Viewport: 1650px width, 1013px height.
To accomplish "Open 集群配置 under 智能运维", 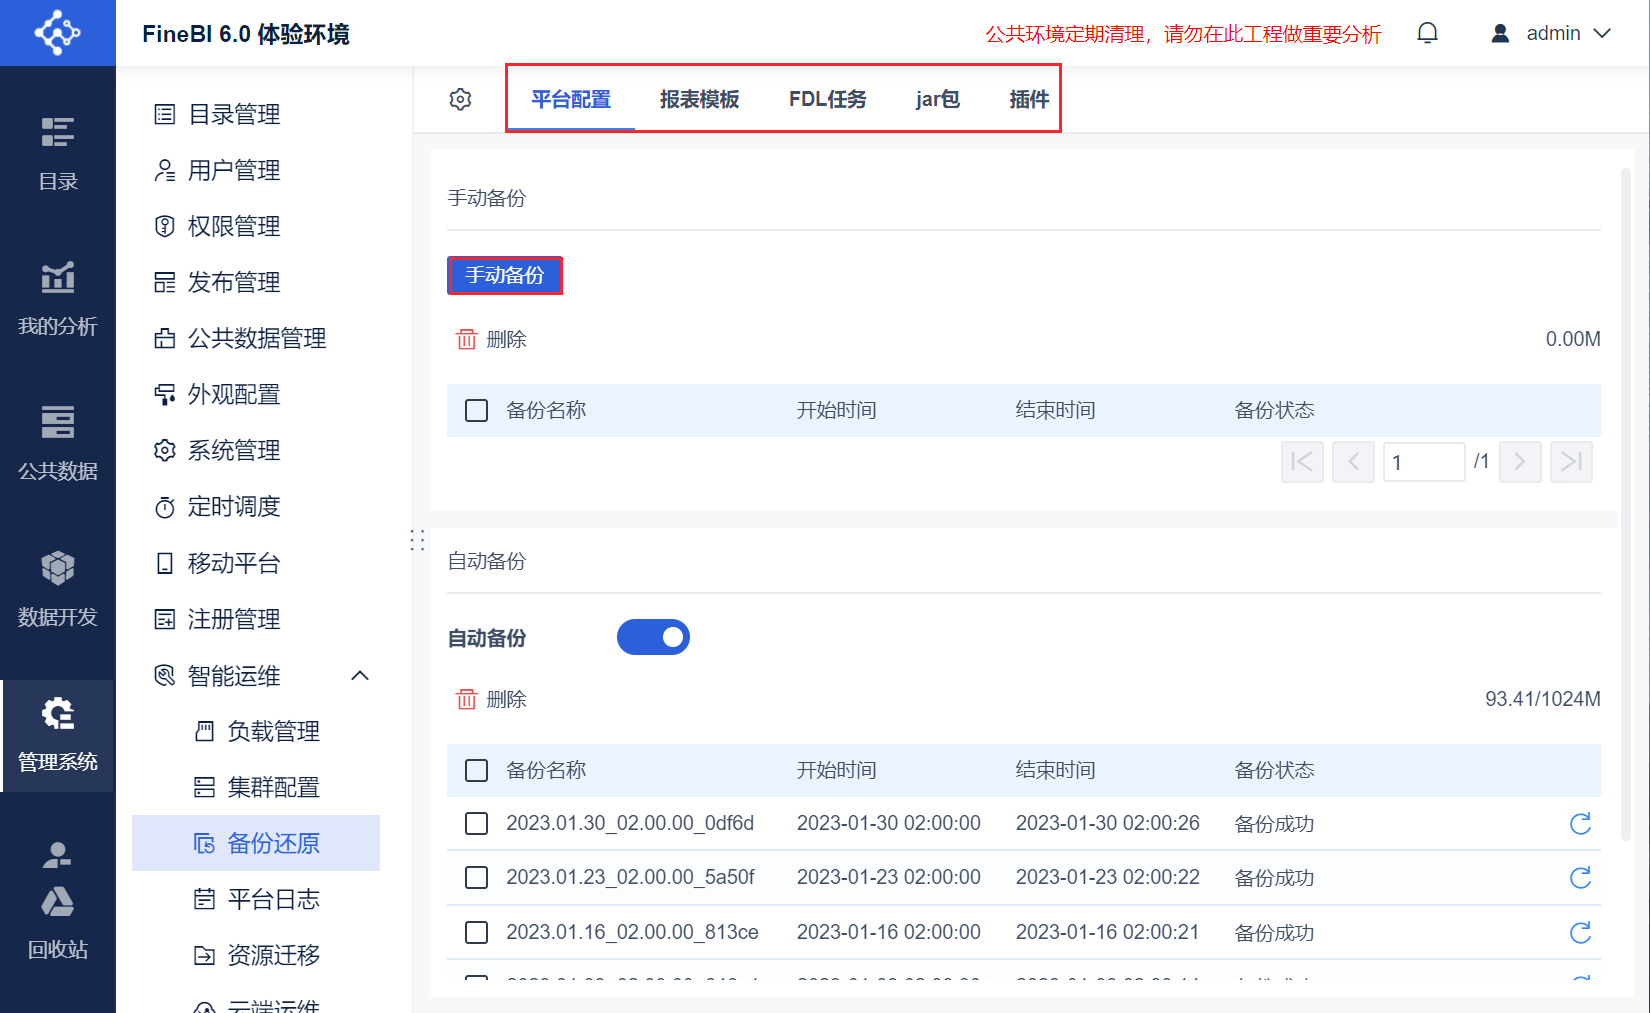I will (x=256, y=787).
